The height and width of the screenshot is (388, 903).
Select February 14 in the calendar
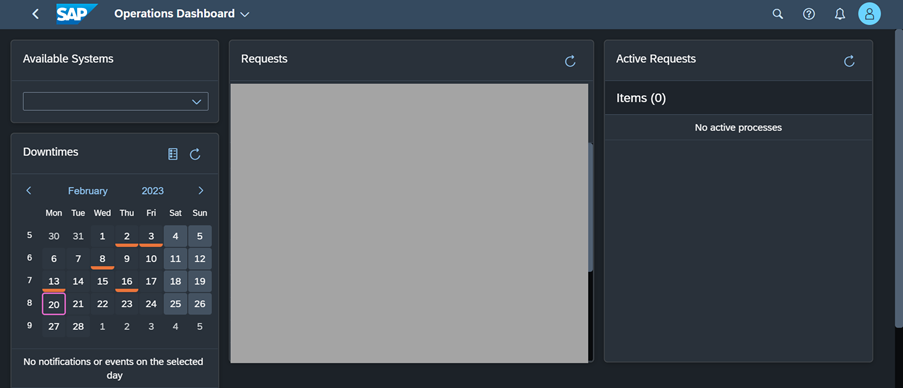(x=78, y=282)
